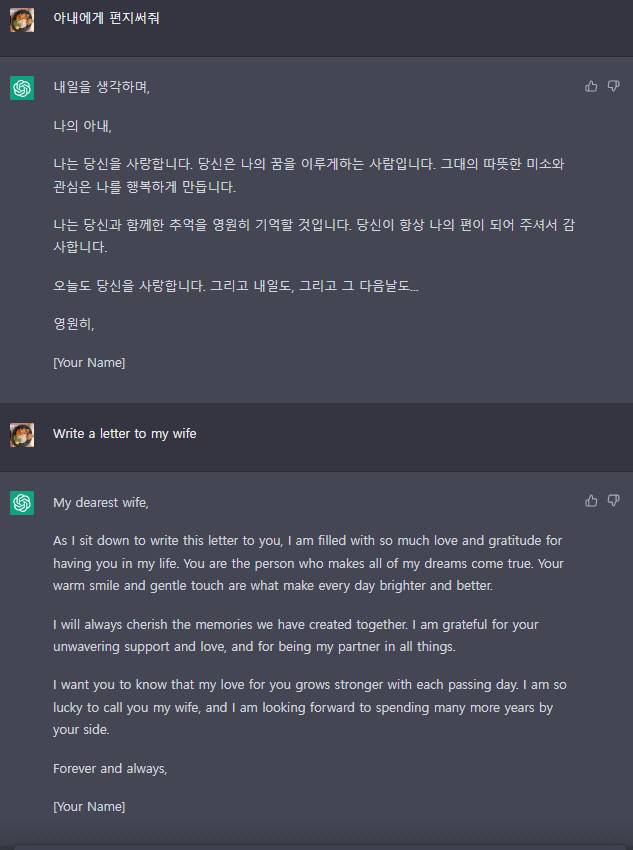The width and height of the screenshot is (633, 850).
Task: Click the closing "영원히,"
Action: pyautogui.click(x=70, y=323)
